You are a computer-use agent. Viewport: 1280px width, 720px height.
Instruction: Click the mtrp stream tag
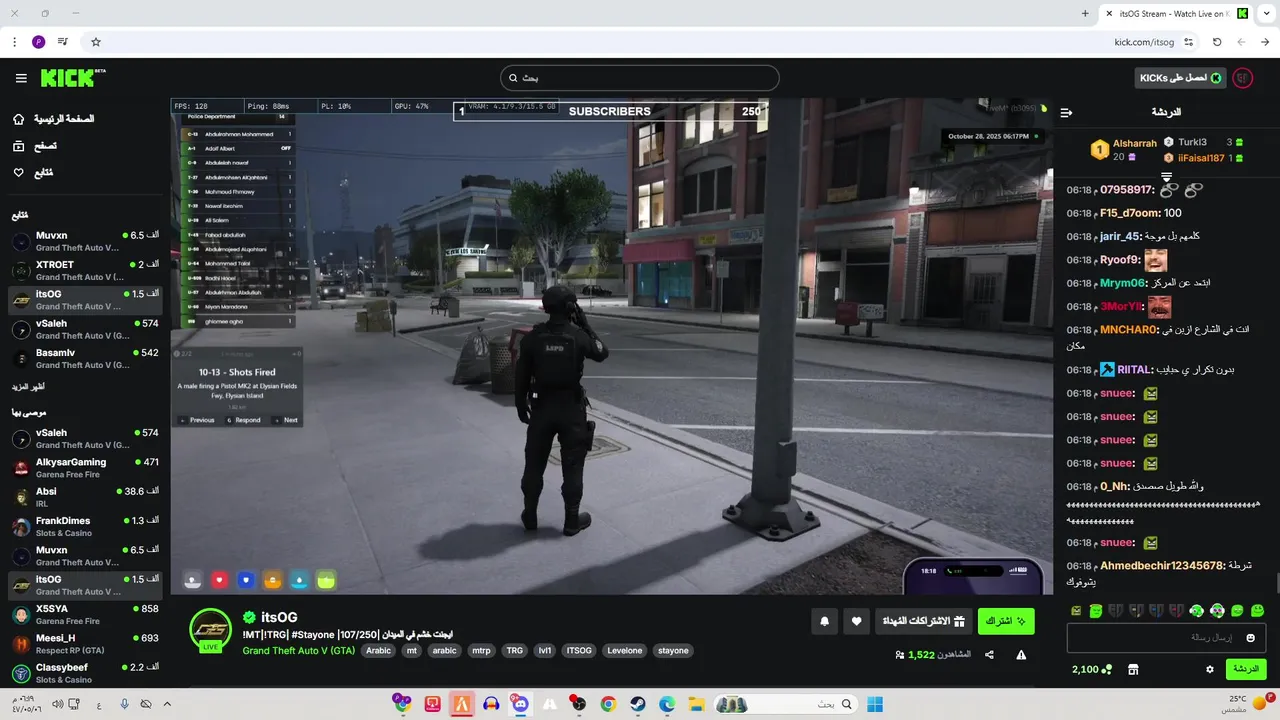[482, 650]
